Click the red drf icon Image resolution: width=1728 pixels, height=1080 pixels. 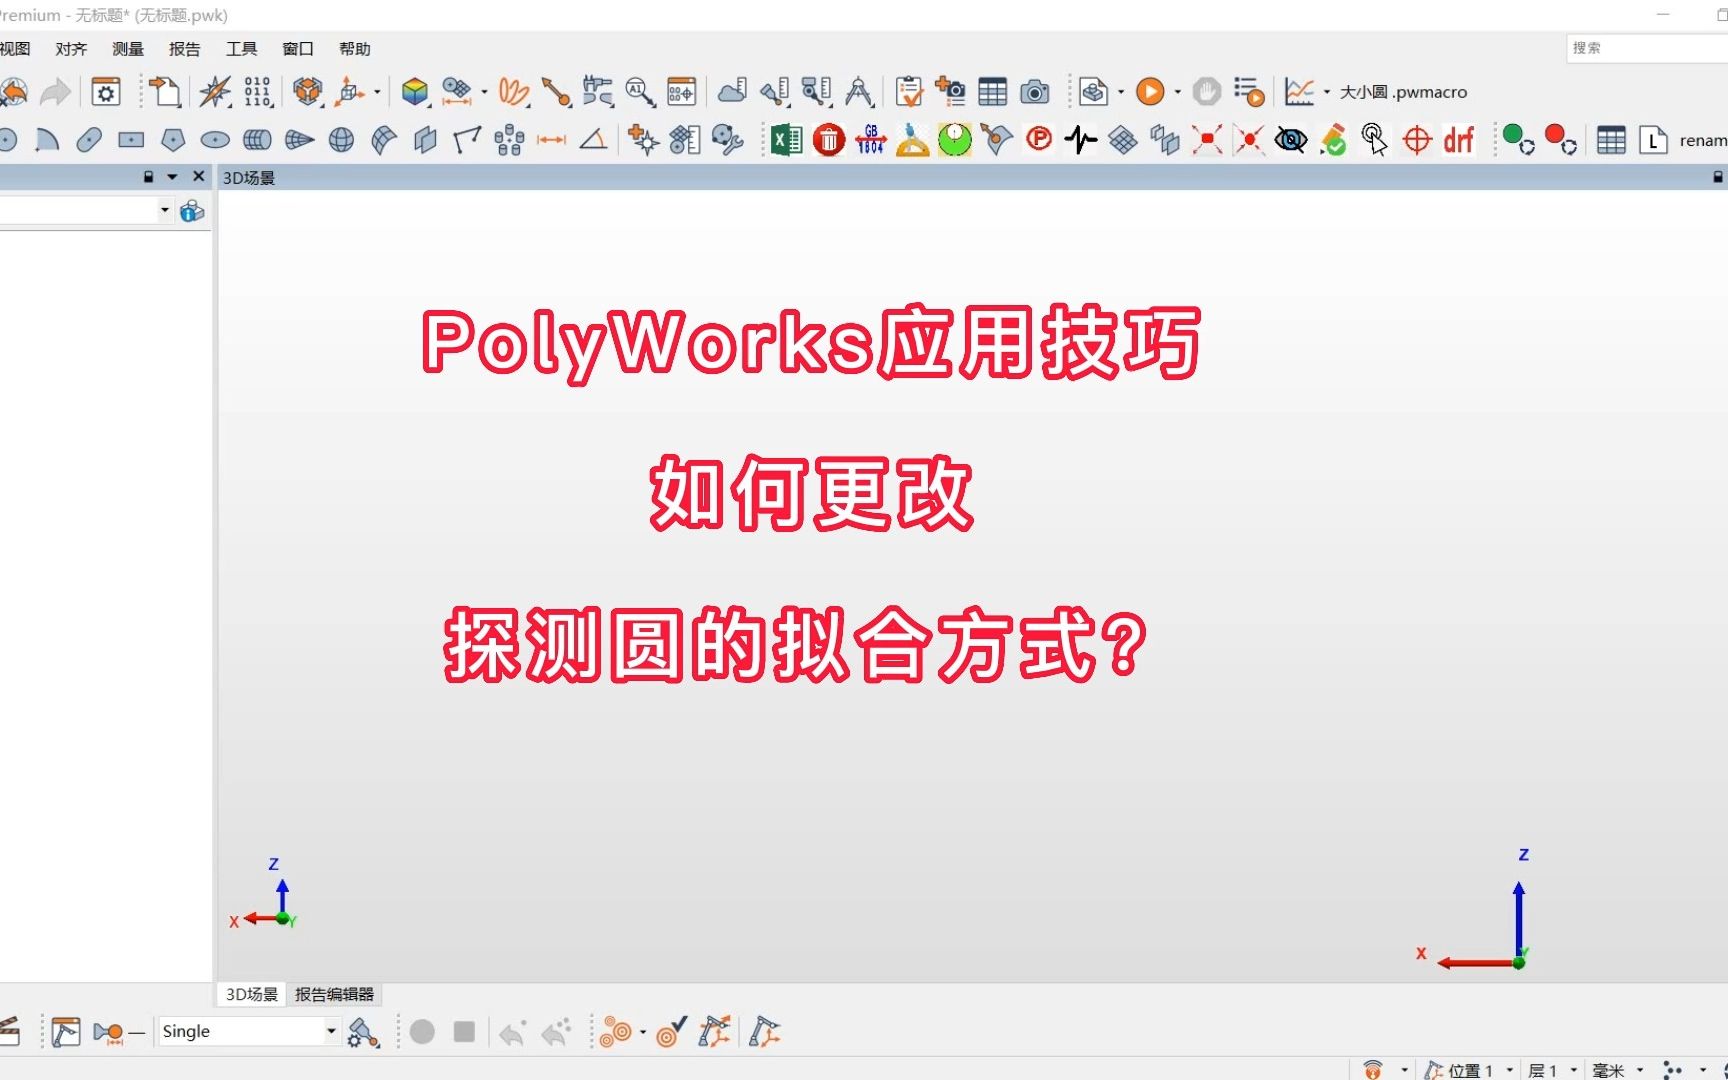point(1459,140)
